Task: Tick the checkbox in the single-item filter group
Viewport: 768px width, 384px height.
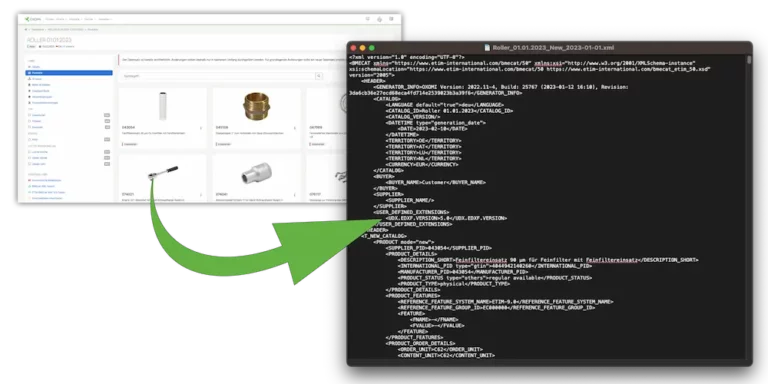Action: point(29,140)
